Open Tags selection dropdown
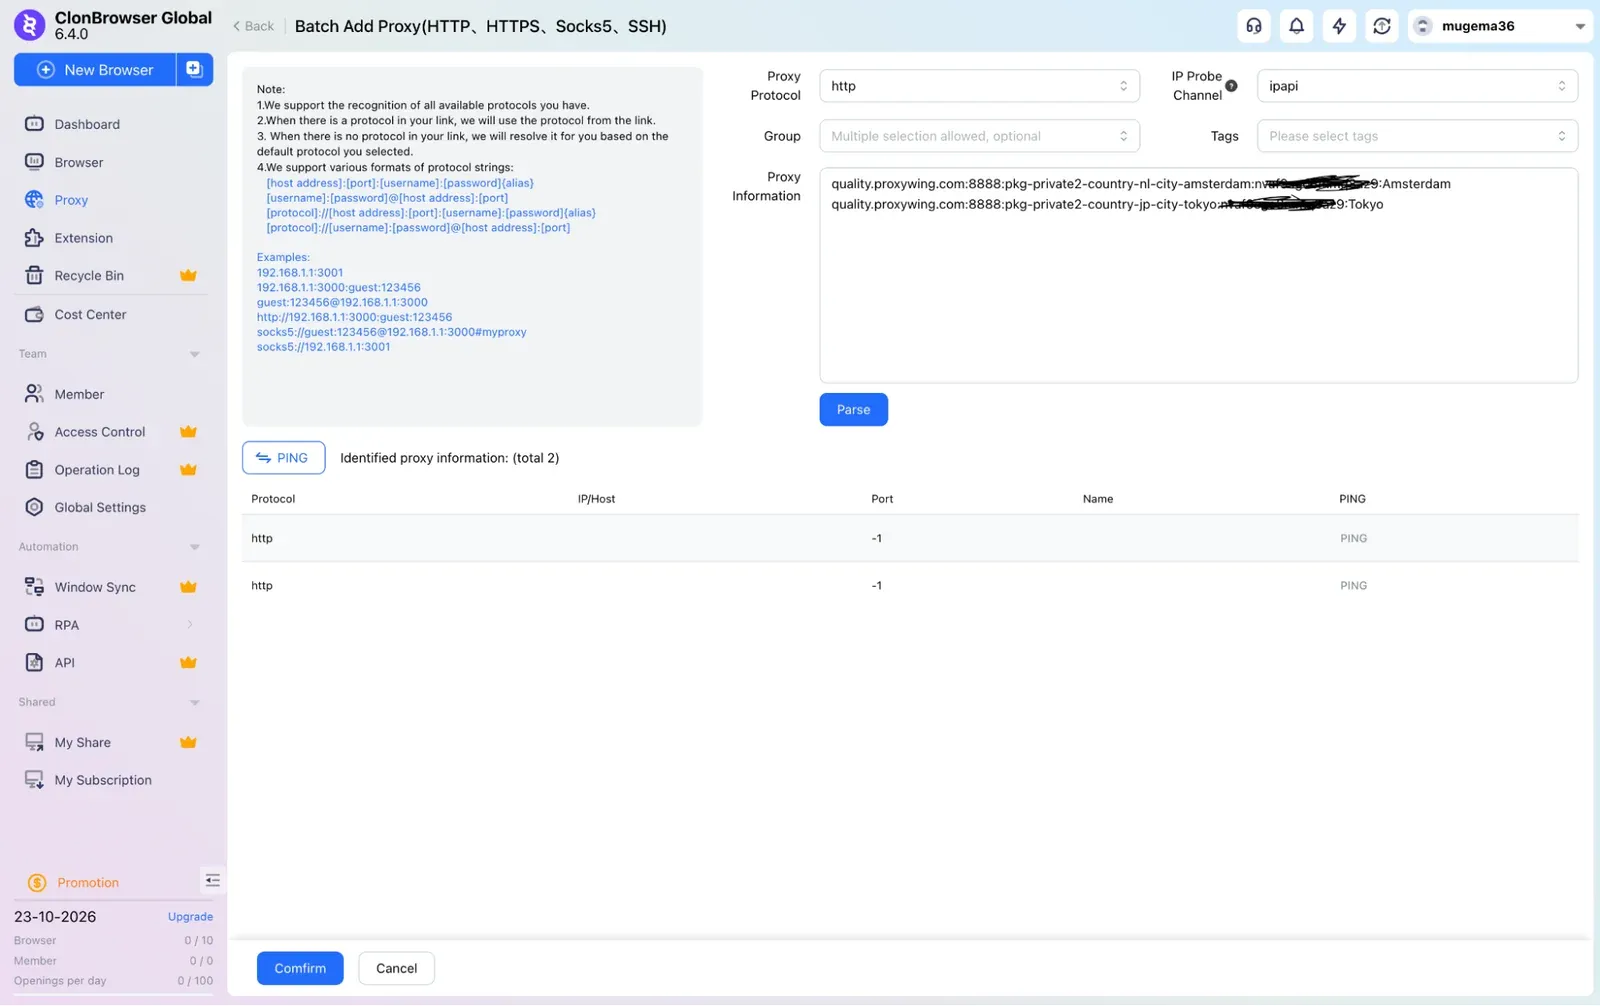This screenshot has width=1600, height=1006. (1417, 136)
